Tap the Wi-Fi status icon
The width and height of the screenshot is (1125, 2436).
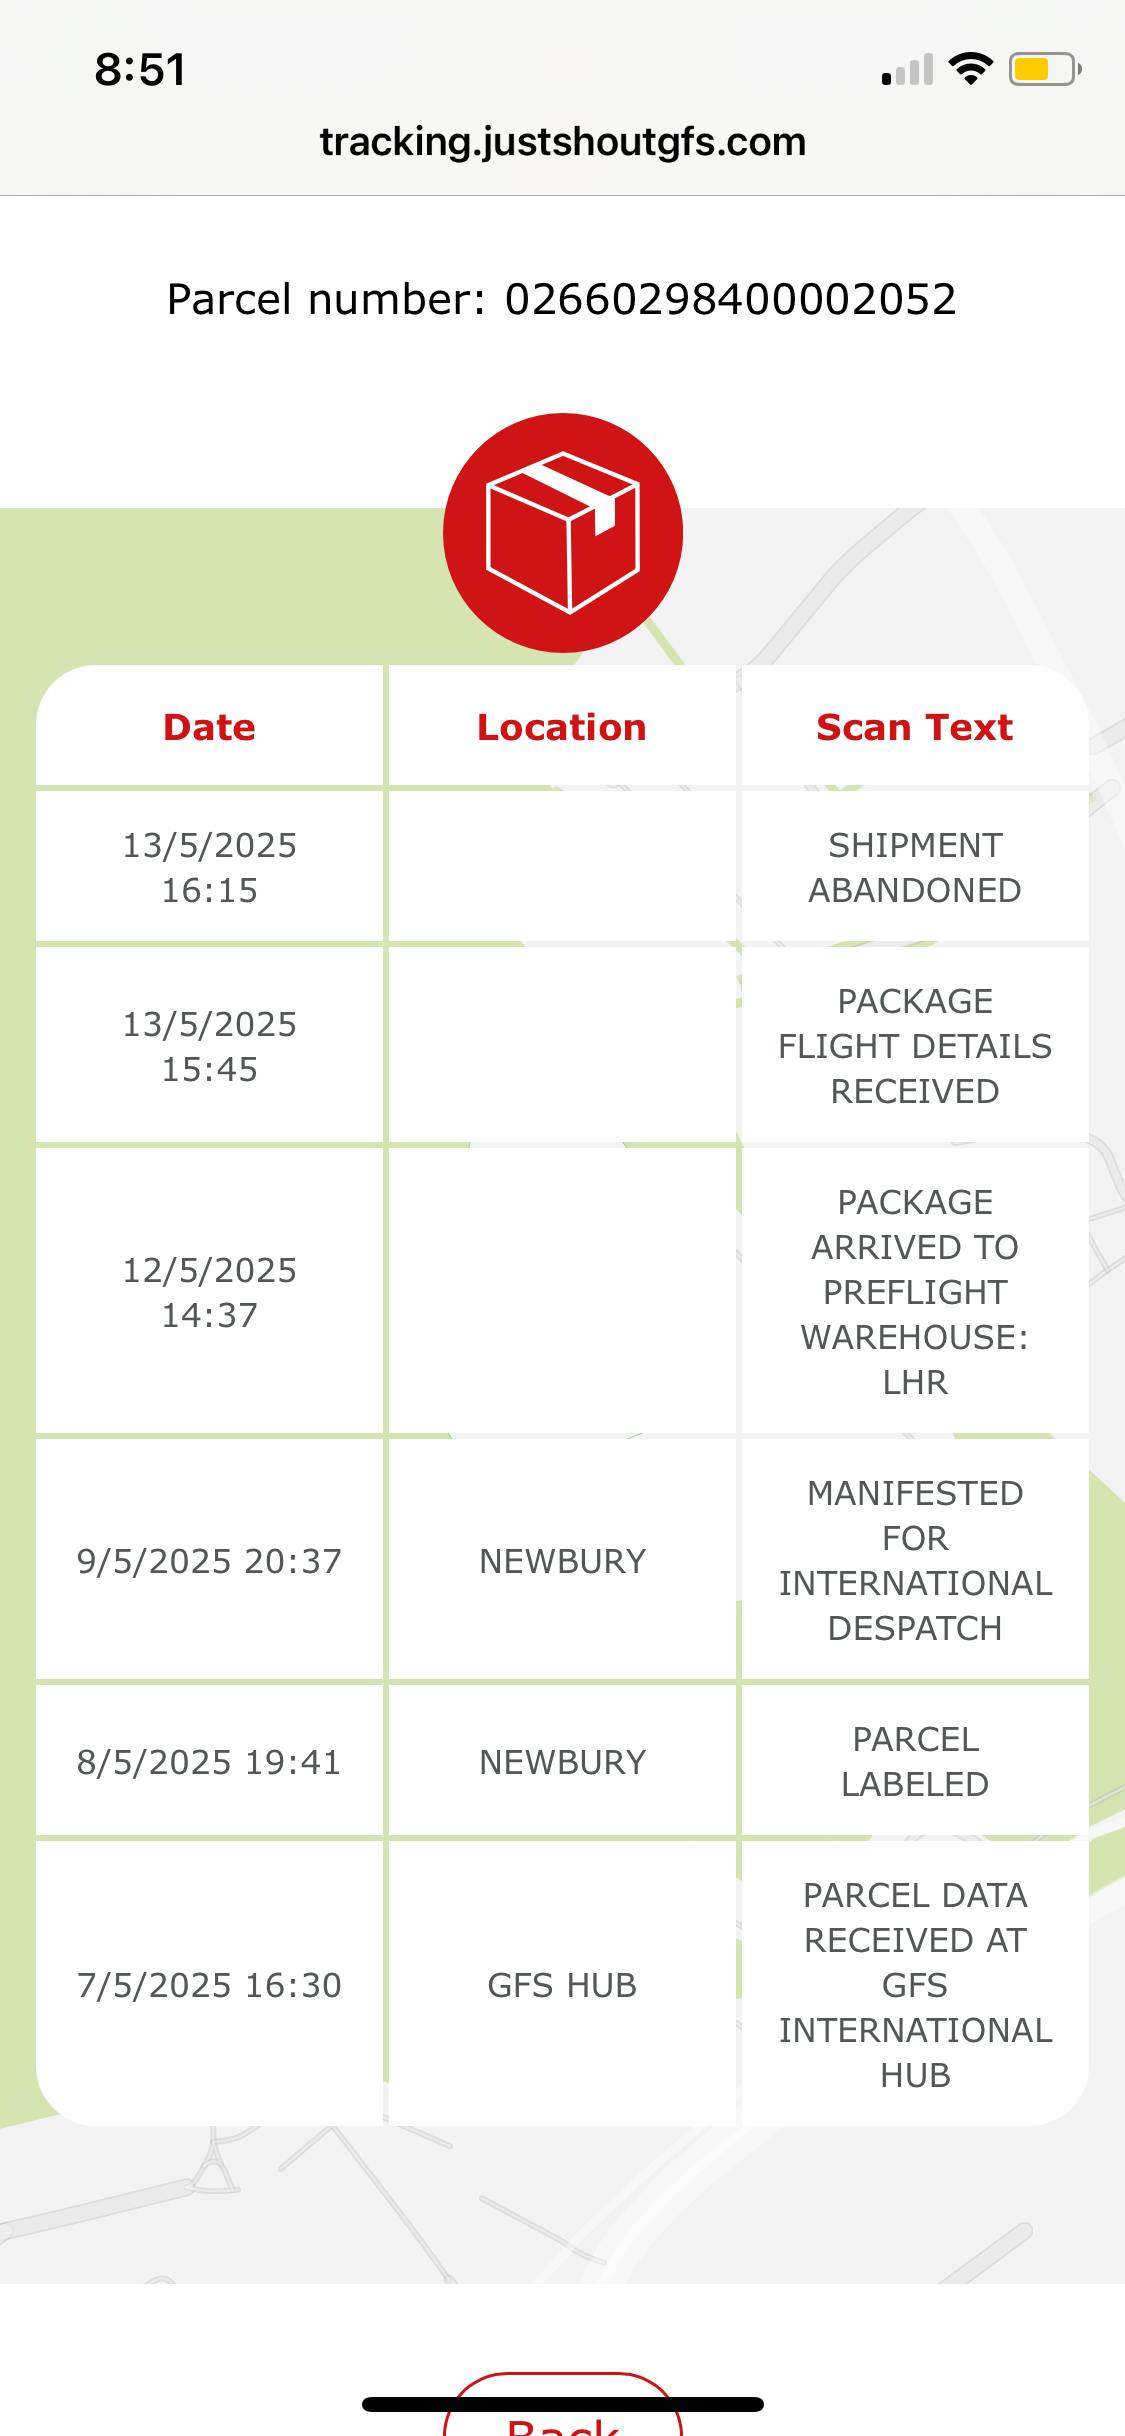click(969, 69)
